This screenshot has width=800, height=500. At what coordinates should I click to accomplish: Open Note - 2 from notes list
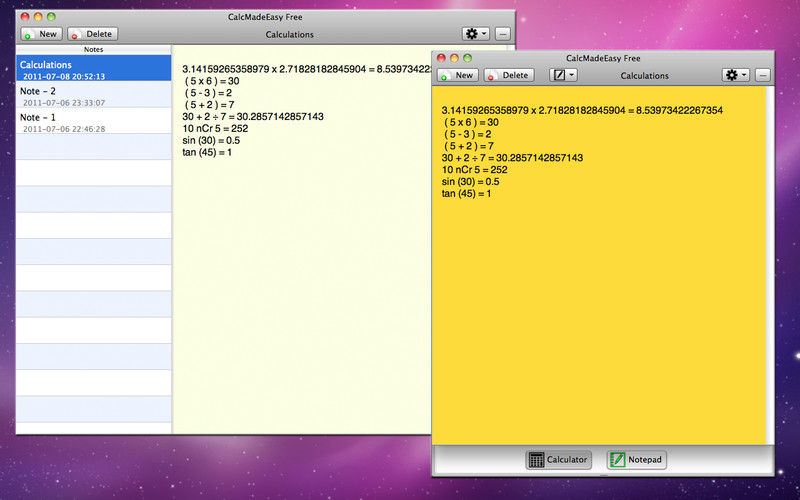pos(93,95)
